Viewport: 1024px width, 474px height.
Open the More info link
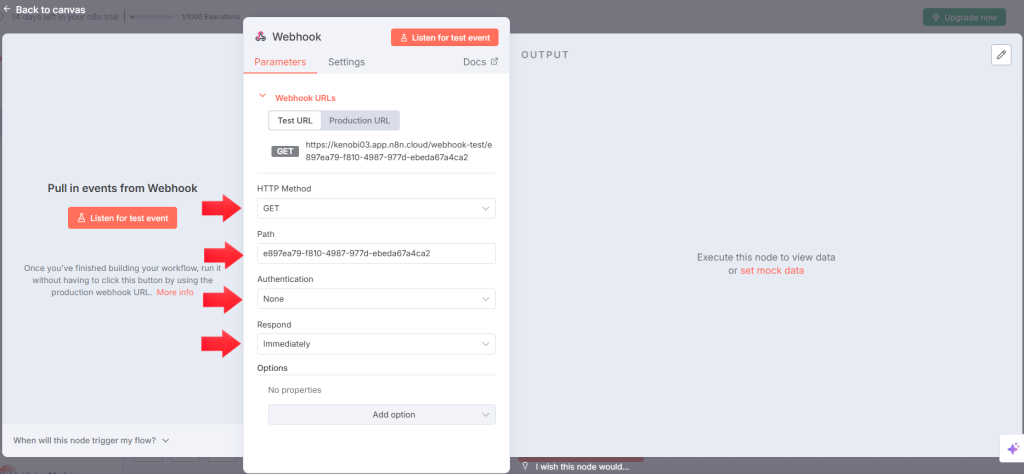[175, 292]
